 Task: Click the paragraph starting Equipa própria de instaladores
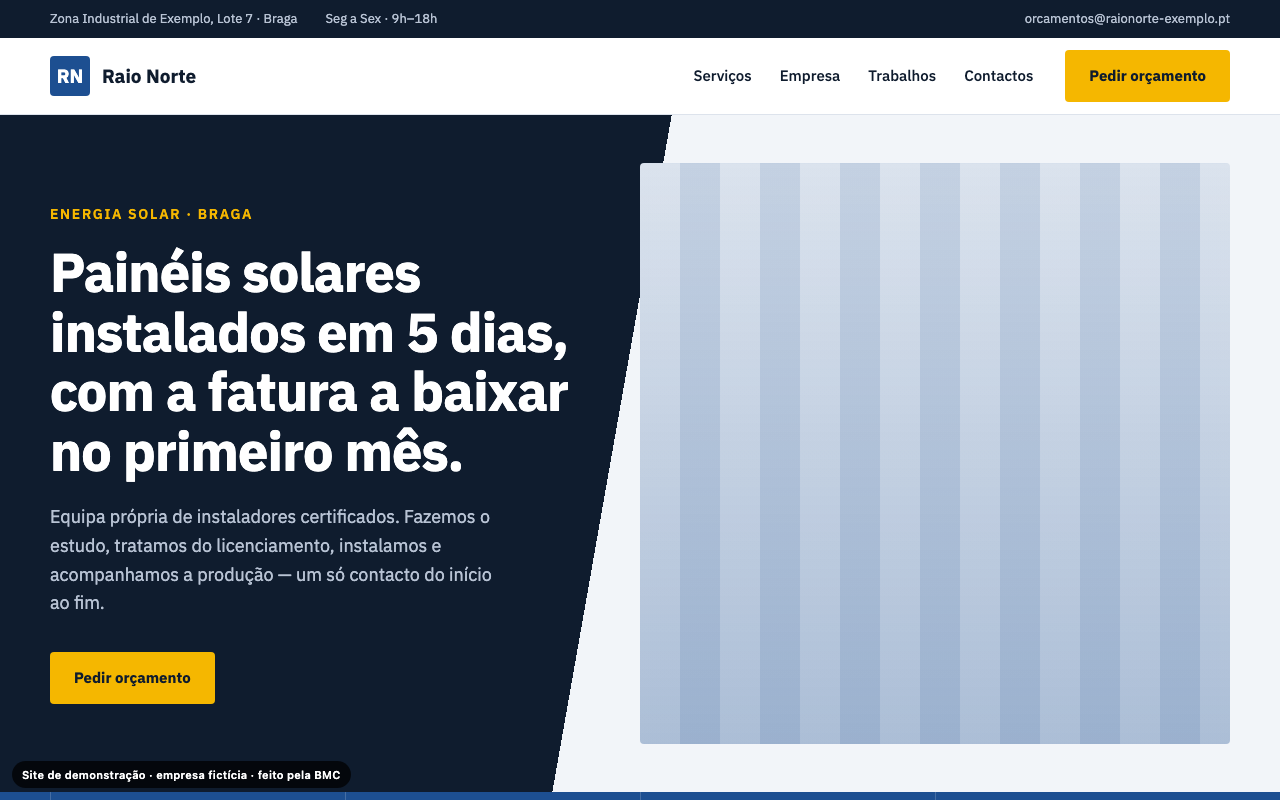click(x=271, y=560)
